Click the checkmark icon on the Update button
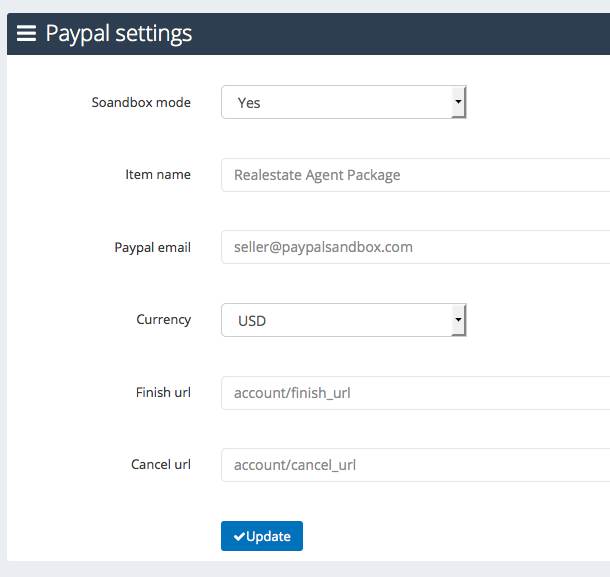 [x=239, y=537]
